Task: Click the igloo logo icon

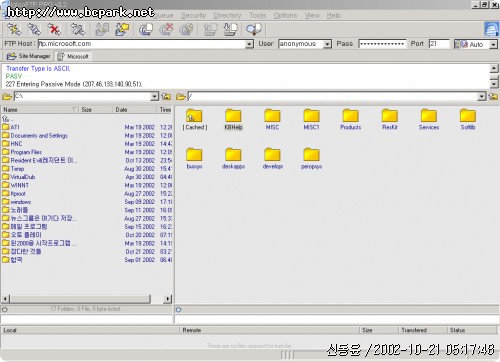Action: click(491, 29)
